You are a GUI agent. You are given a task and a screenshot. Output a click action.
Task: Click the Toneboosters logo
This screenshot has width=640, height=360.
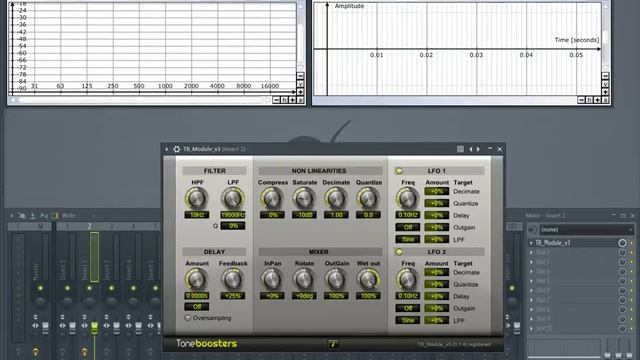coord(207,344)
